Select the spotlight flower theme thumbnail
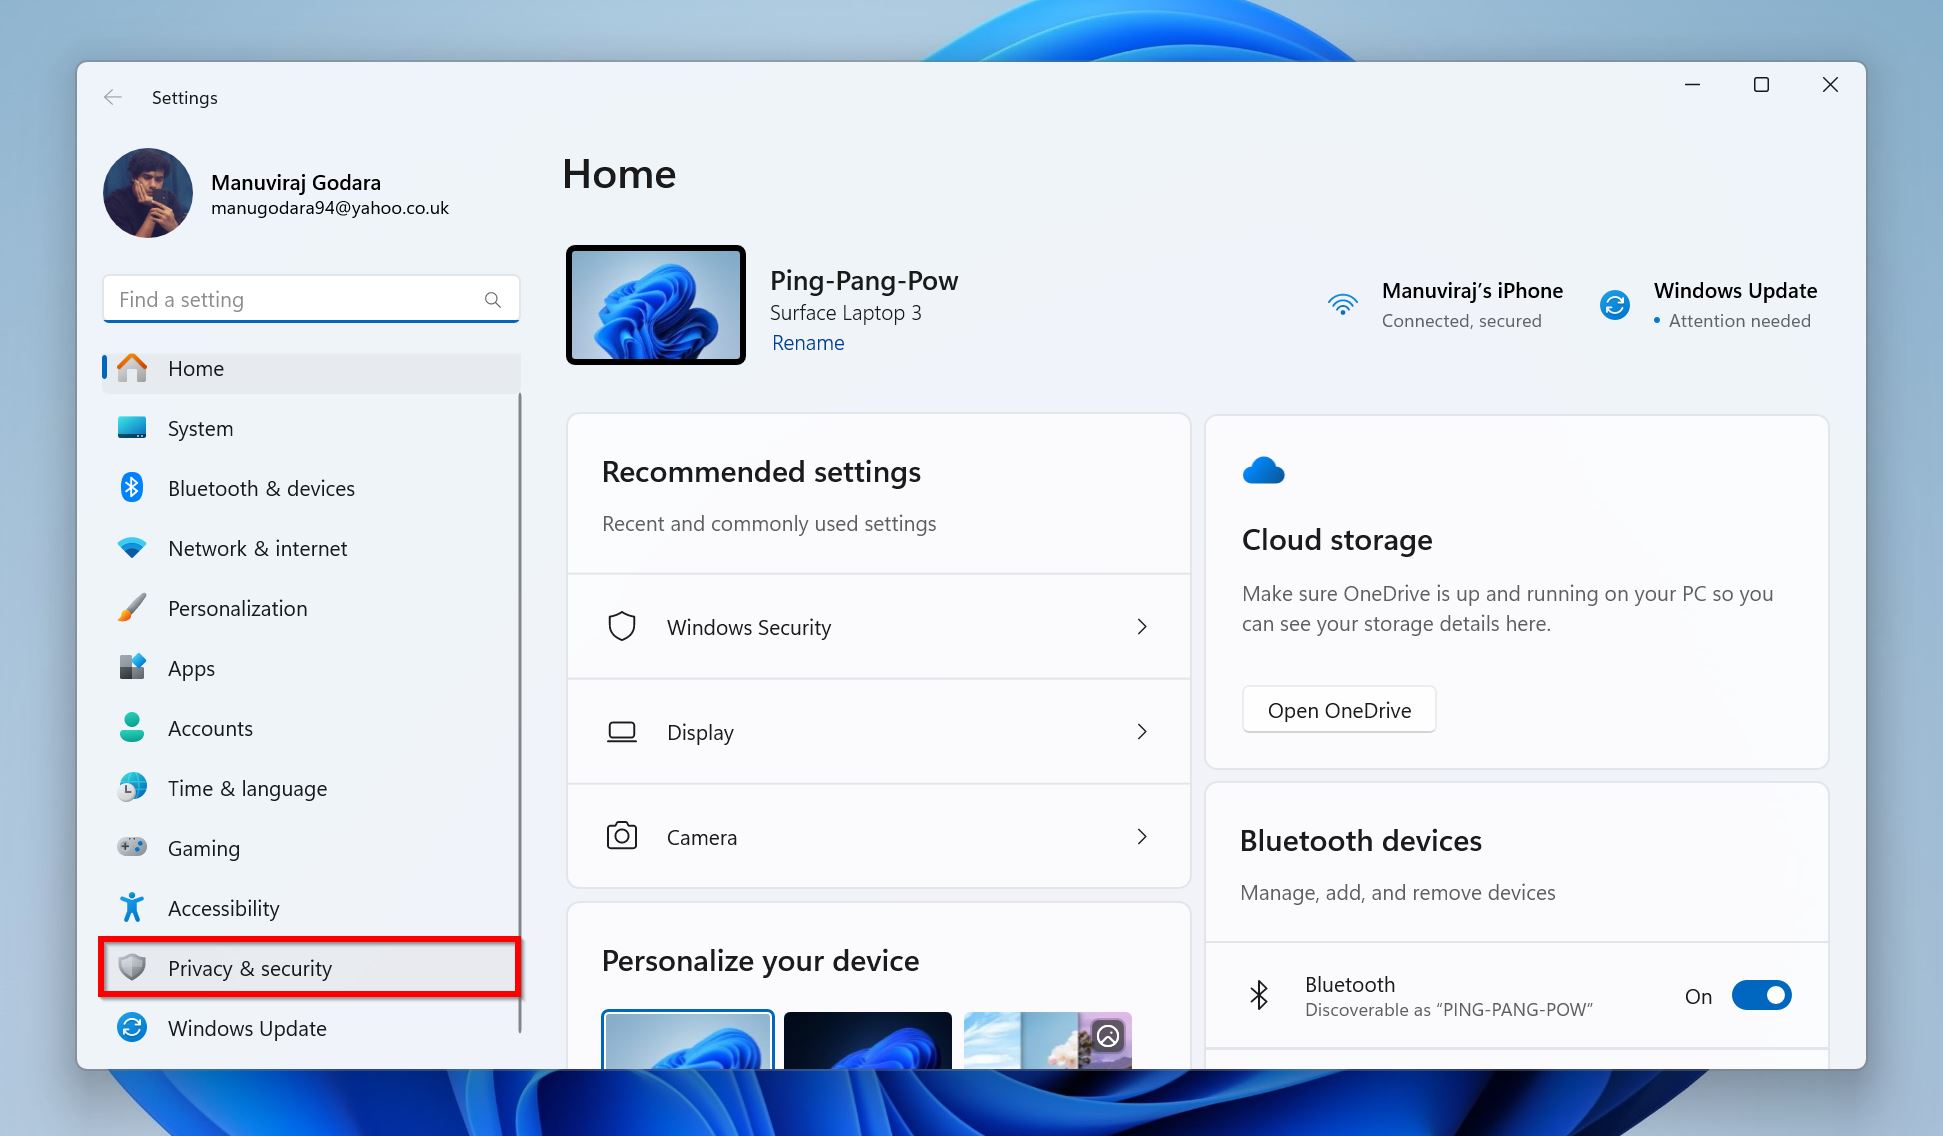 point(1048,1039)
